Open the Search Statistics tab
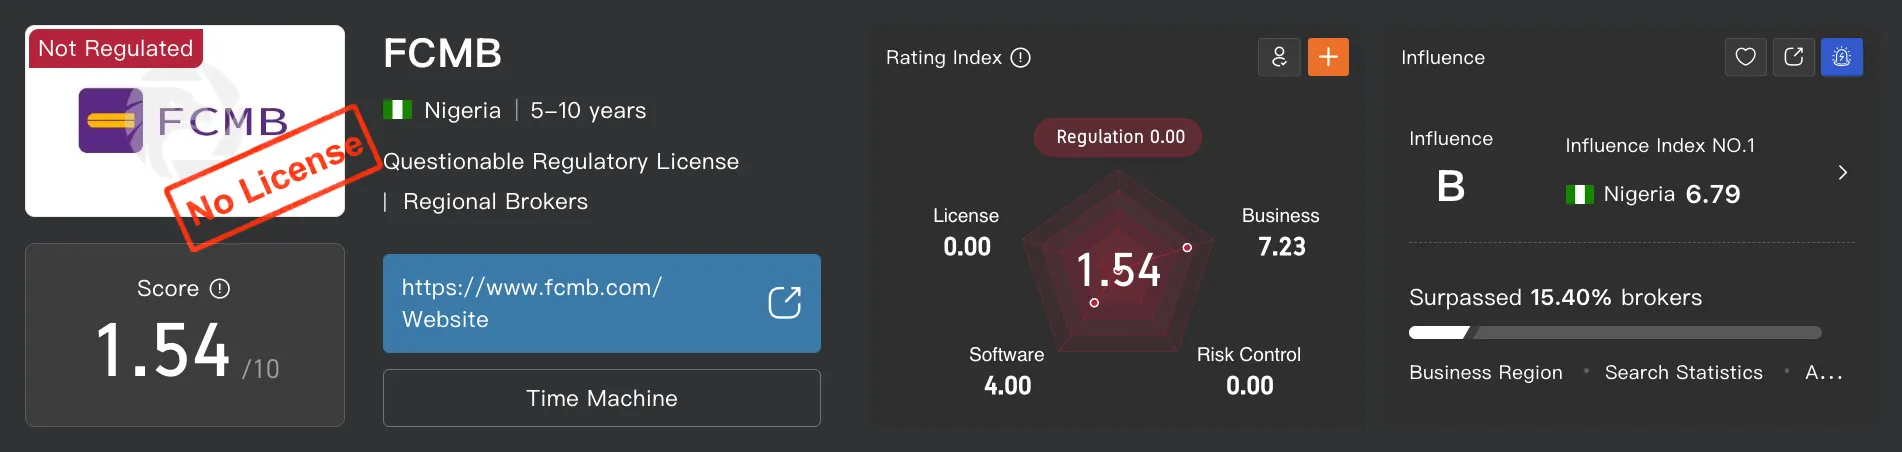The width and height of the screenshot is (1902, 452). click(1684, 372)
